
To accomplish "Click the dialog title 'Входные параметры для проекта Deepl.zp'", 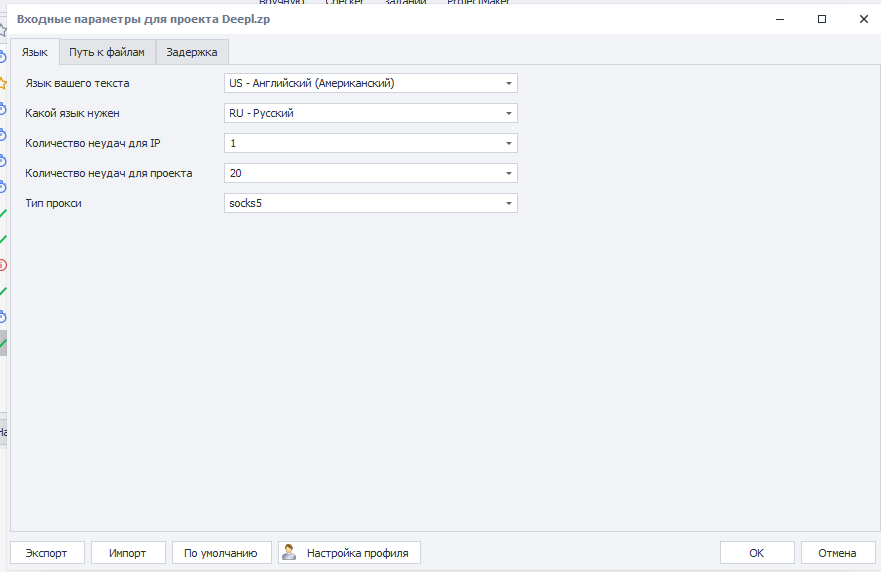I will point(143,19).
